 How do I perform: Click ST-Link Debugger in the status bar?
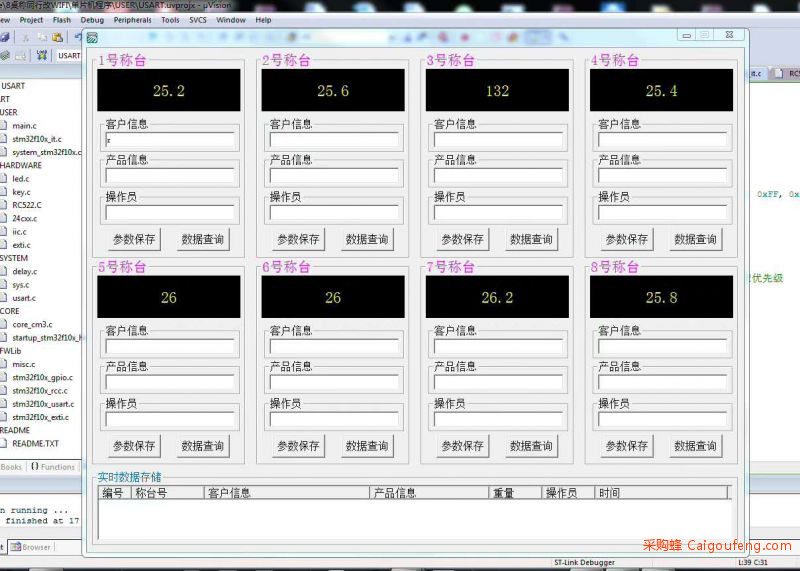coord(584,562)
